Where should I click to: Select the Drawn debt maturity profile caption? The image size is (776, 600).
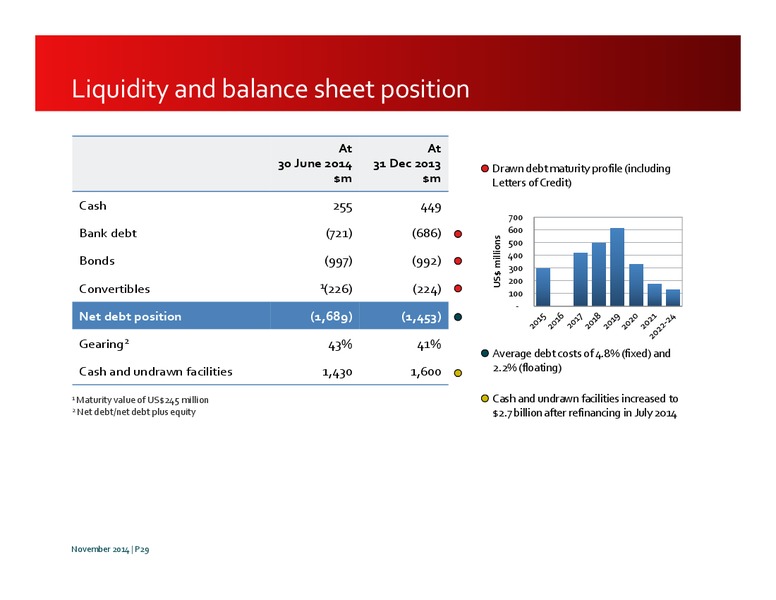point(581,175)
